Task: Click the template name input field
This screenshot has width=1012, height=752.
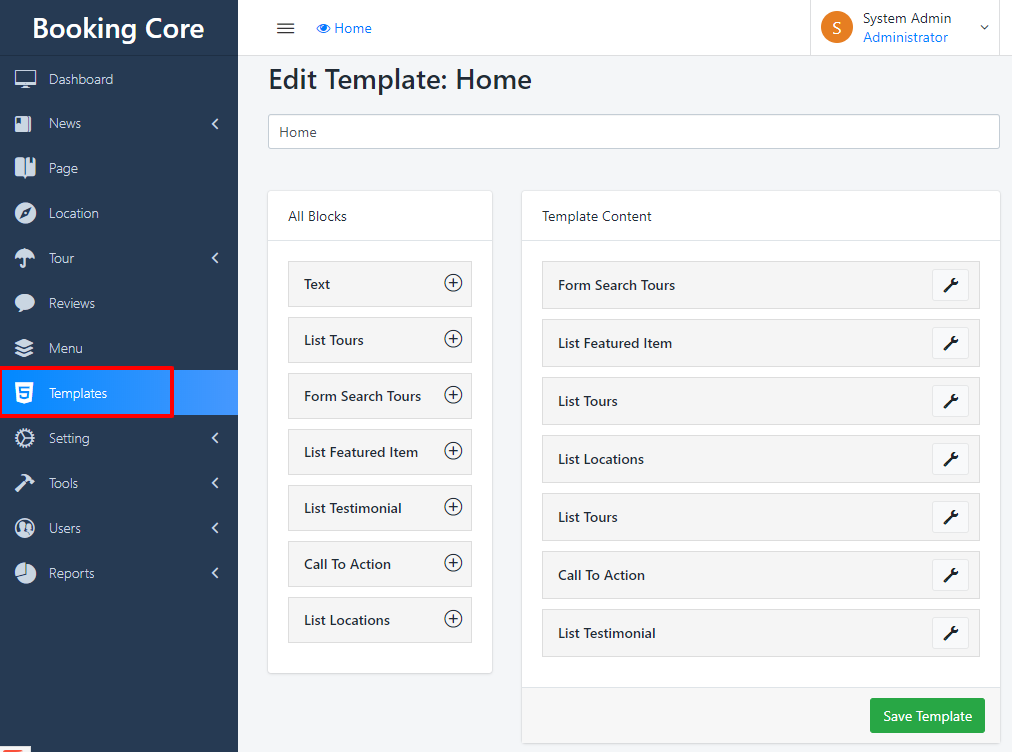Action: coord(633,132)
